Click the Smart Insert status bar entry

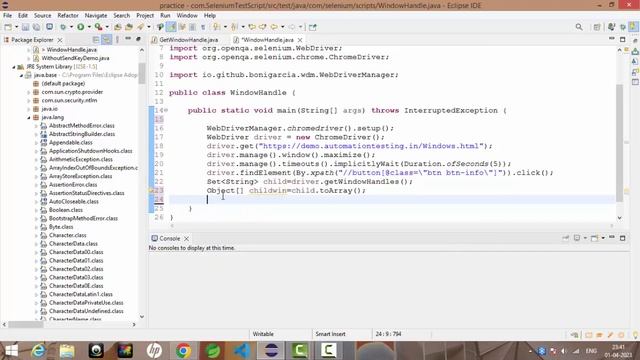330,334
